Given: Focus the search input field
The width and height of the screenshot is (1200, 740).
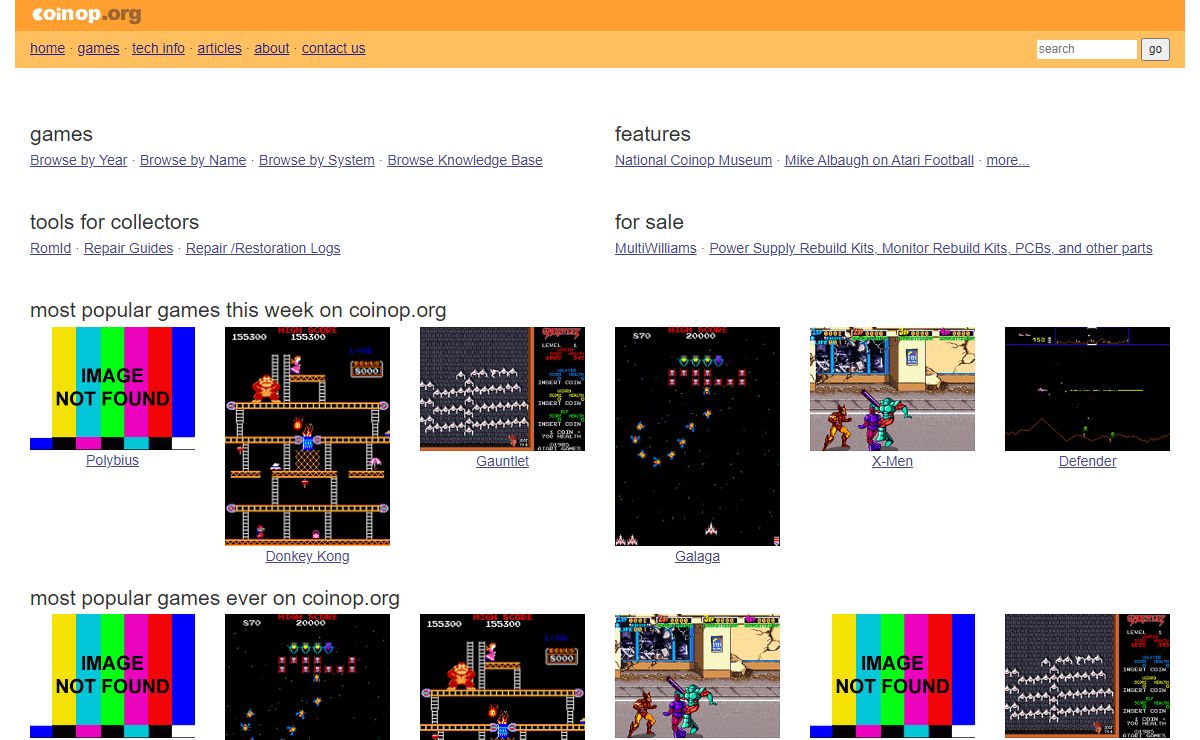Looking at the screenshot, I should pyautogui.click(x=1086, y=49).
